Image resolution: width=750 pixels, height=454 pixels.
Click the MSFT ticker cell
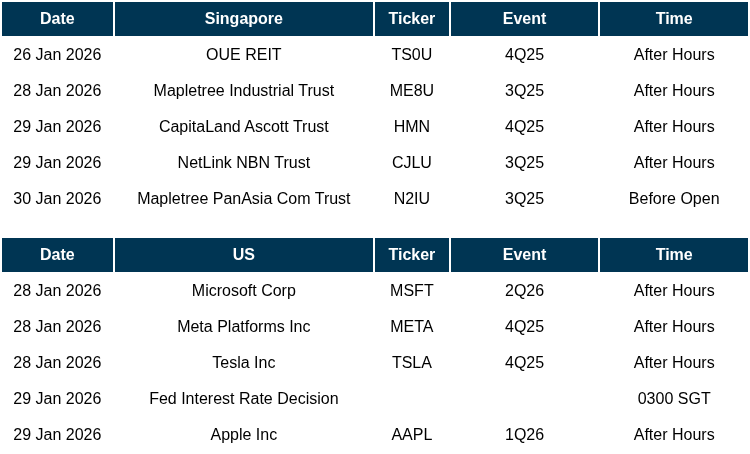[x=411, y=291]
